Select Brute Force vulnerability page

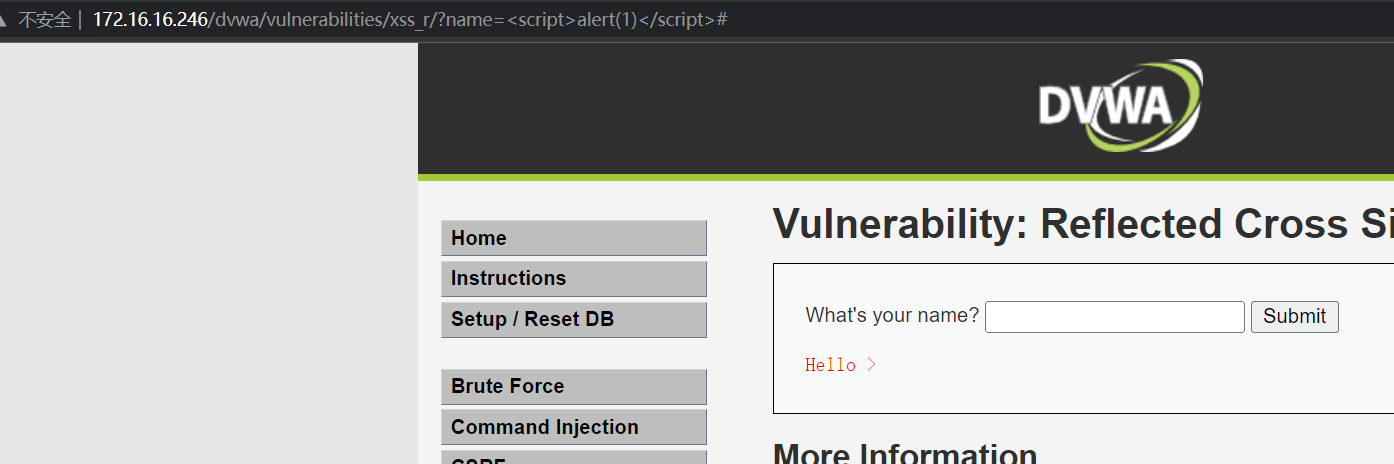click(x=574, y=386)
